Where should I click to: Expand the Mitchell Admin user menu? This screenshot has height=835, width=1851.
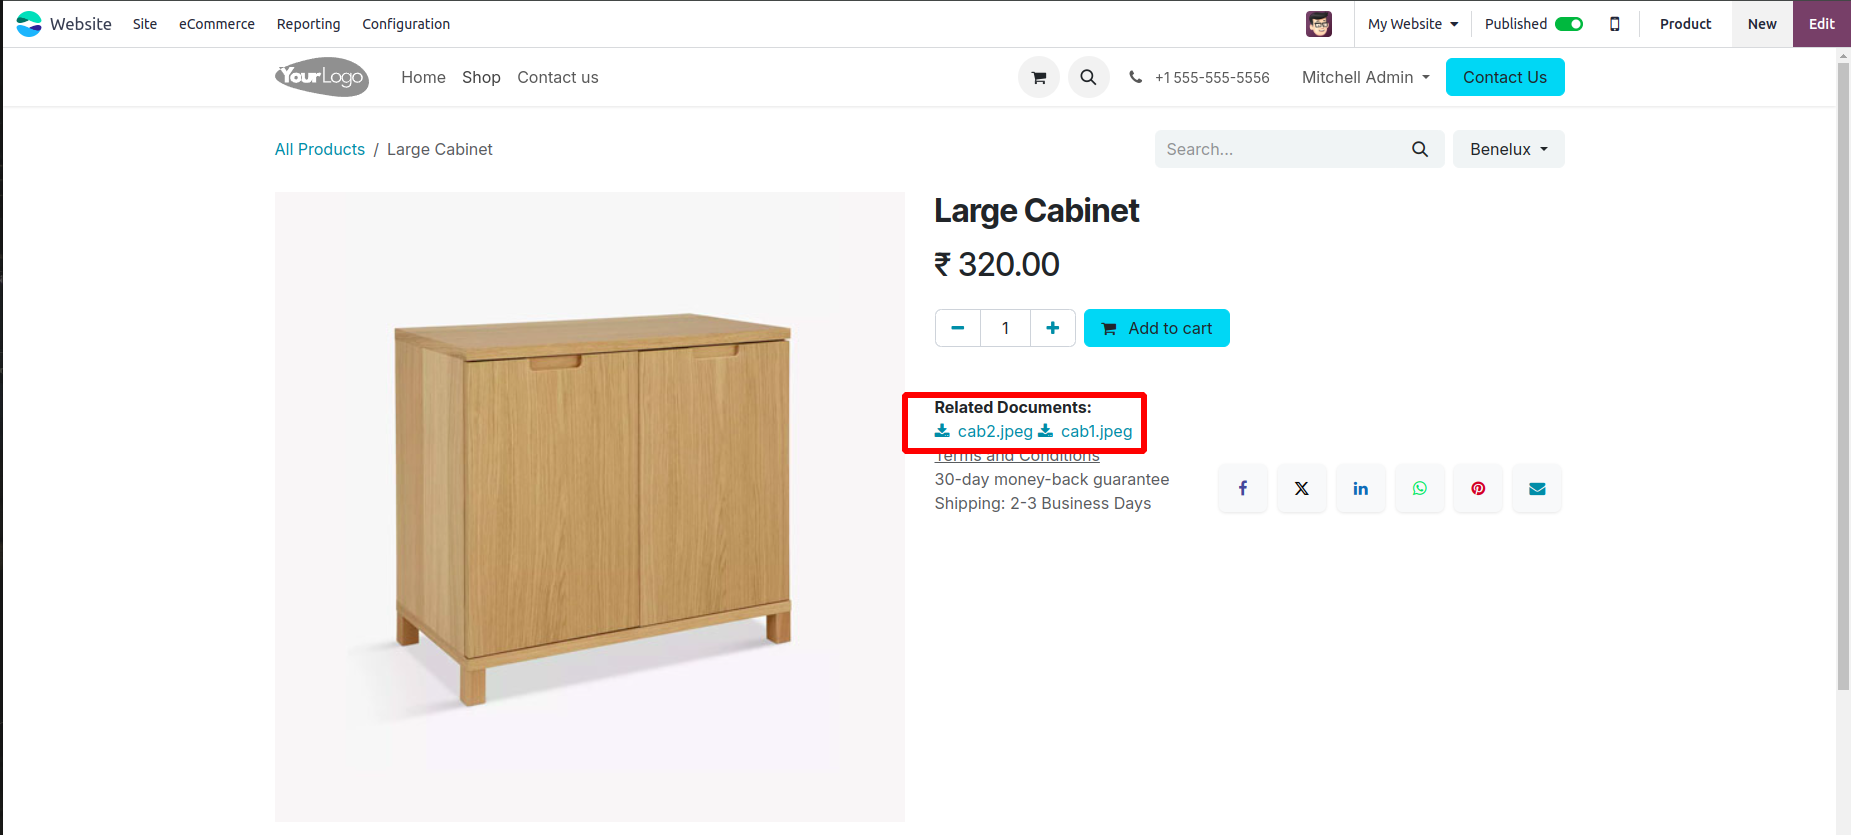[x=1365, y=77]
